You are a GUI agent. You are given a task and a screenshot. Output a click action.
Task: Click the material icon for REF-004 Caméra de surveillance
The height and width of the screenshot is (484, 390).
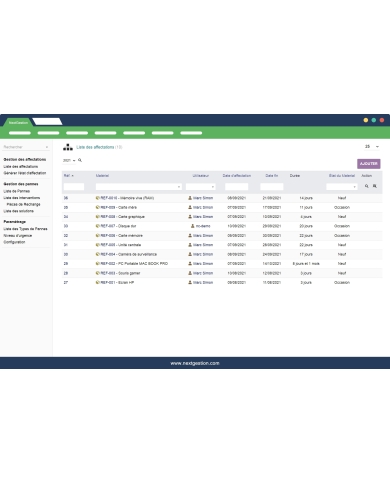(98, 254)
